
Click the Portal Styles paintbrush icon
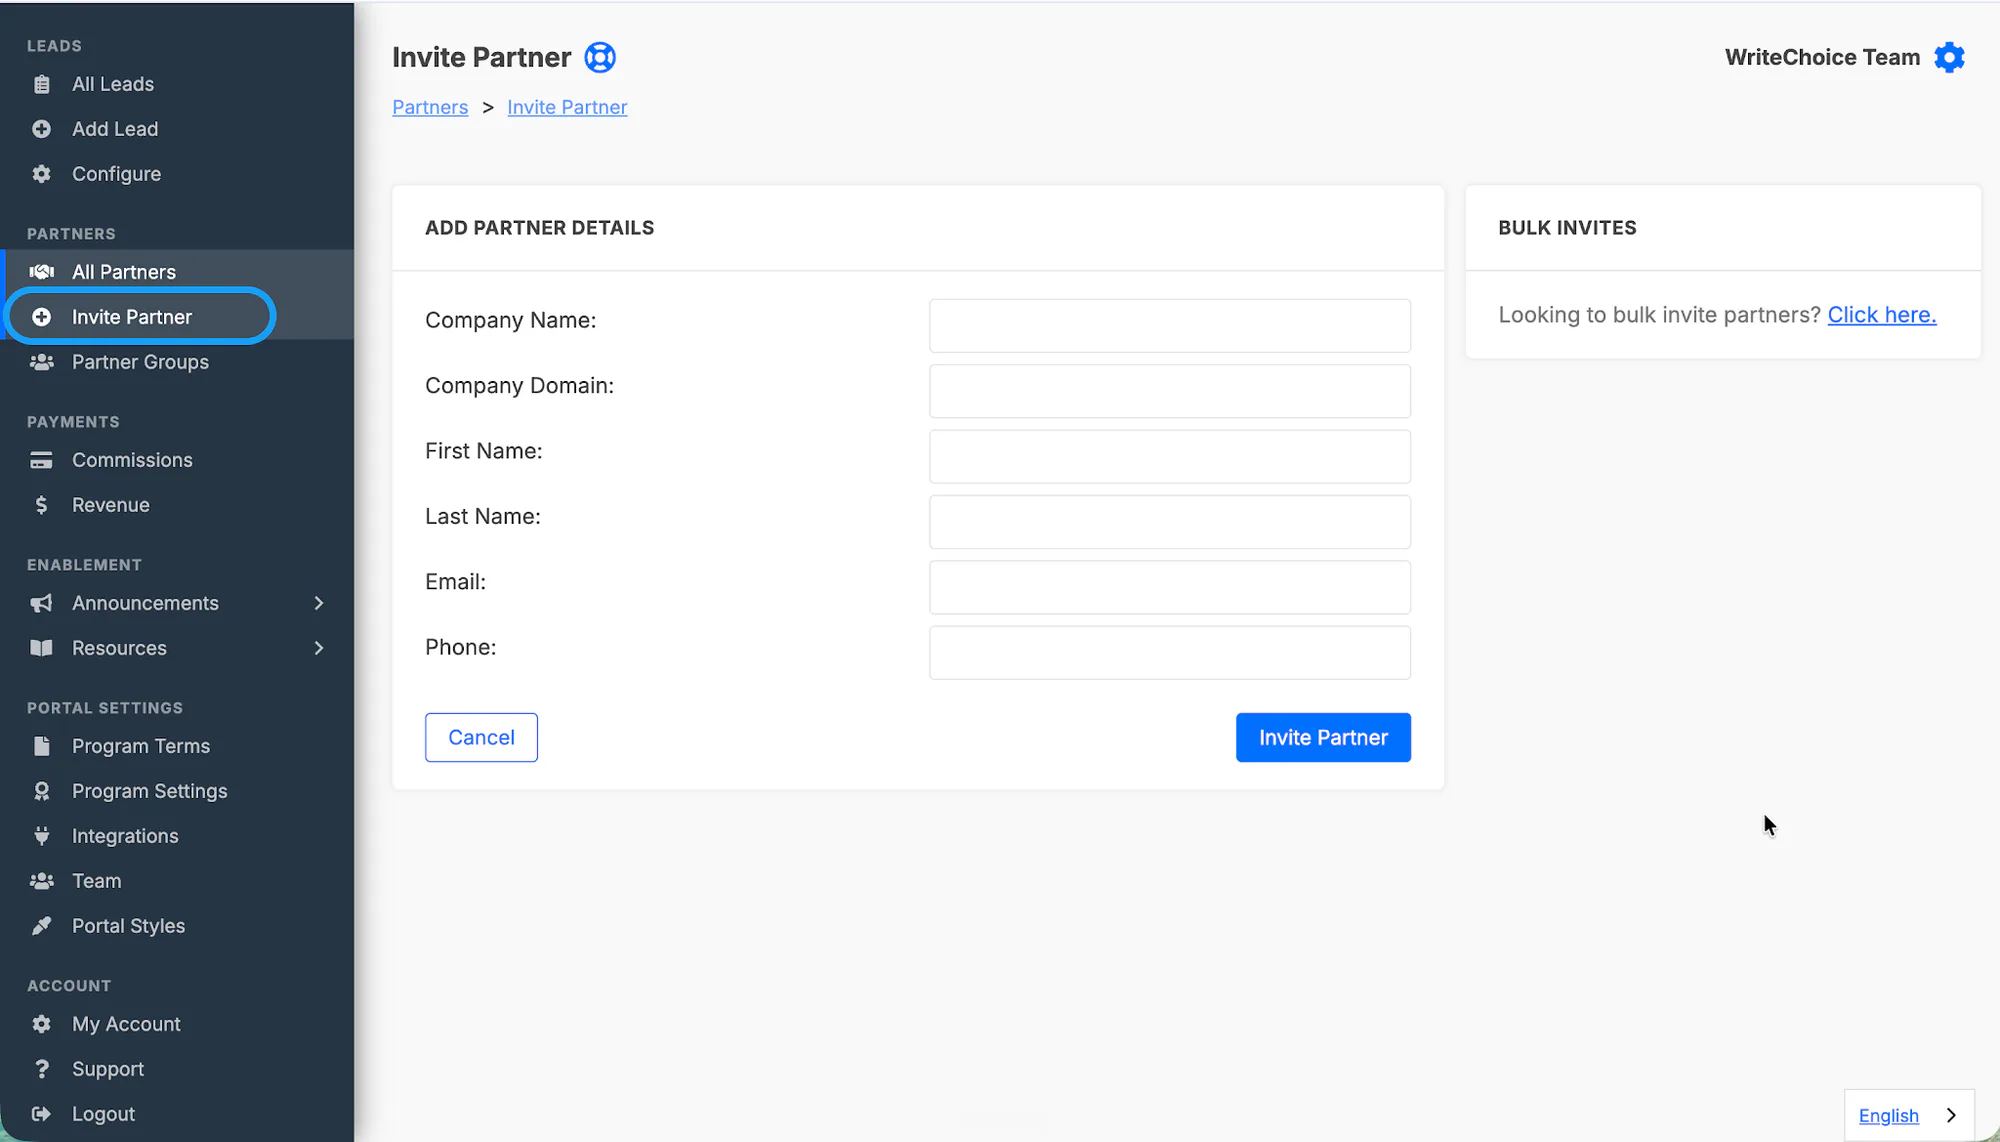[41, 926]
